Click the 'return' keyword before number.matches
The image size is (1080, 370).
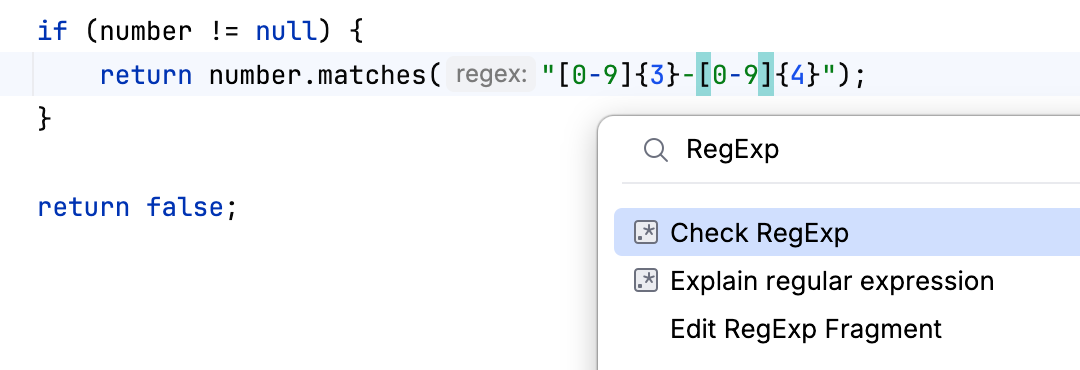(x=146, y=74)
